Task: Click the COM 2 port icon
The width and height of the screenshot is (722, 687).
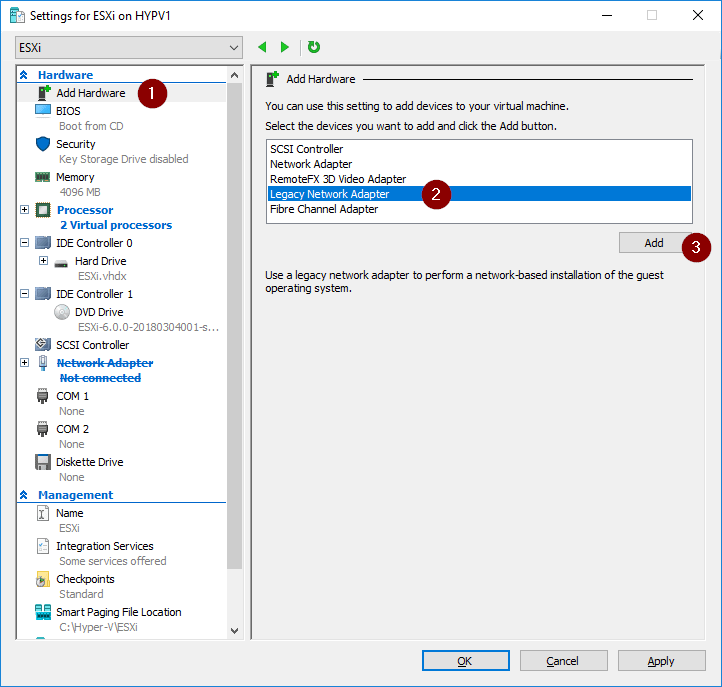Action: (42, 429)
